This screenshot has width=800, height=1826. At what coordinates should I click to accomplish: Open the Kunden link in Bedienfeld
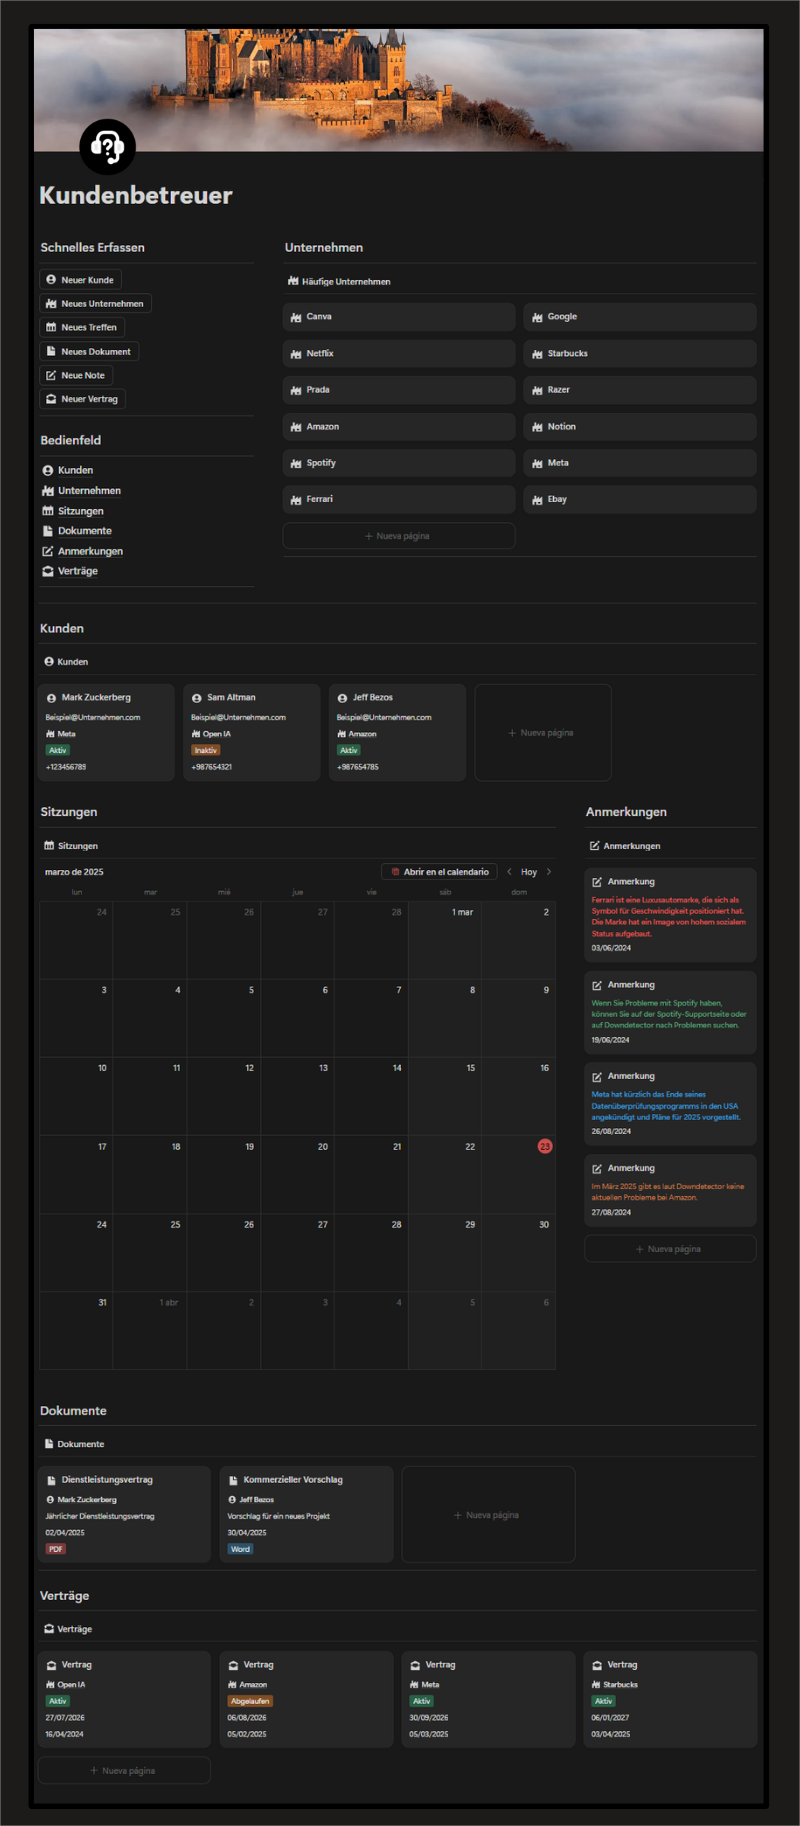tap(75, 470)
